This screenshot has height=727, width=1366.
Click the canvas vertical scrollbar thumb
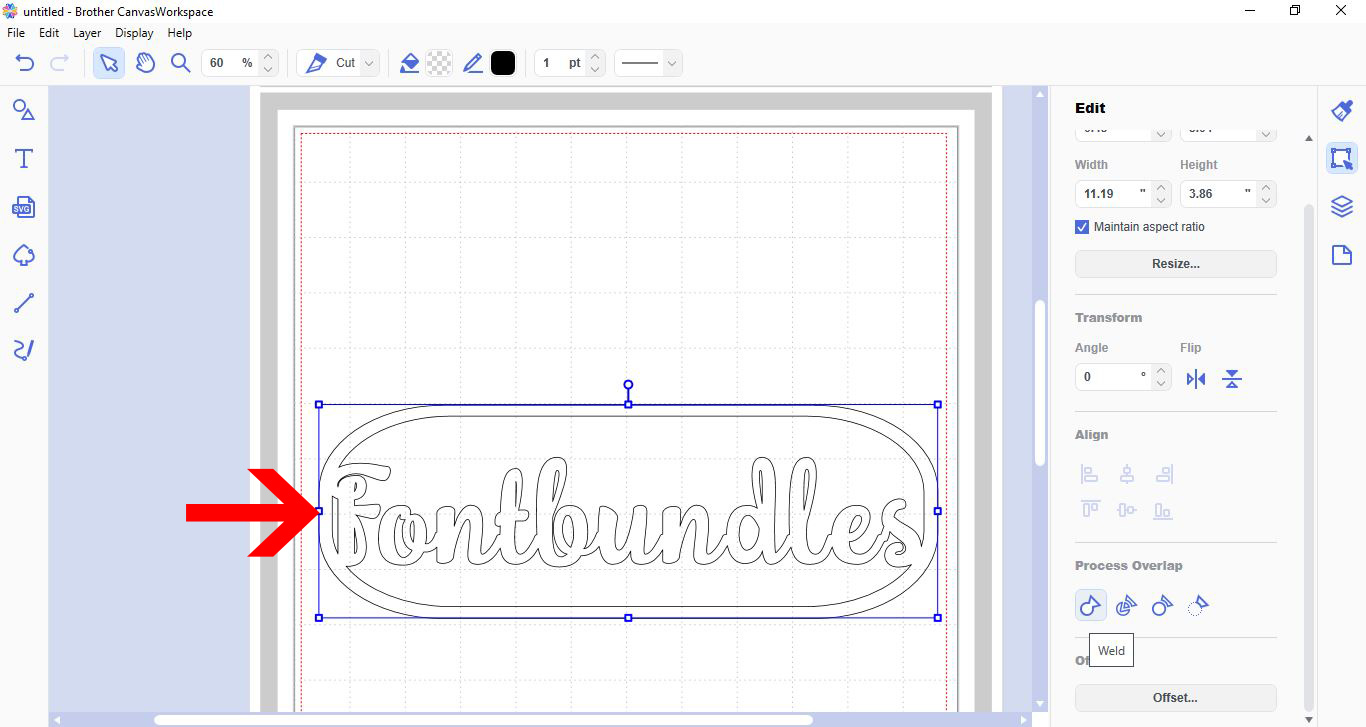click(1039, 382)
